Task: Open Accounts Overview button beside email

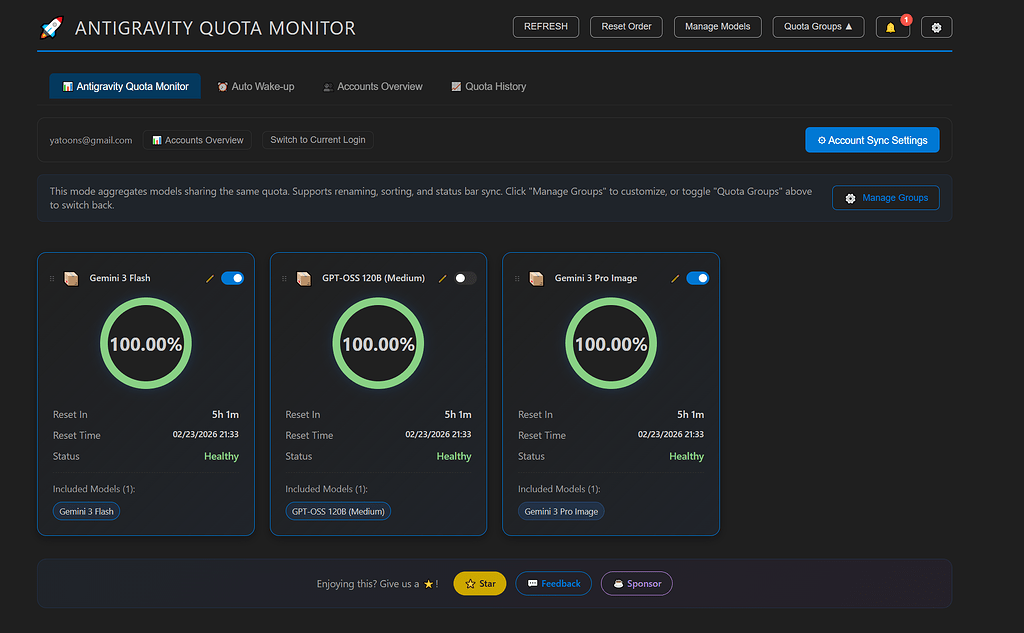Action: coord(197,140)
